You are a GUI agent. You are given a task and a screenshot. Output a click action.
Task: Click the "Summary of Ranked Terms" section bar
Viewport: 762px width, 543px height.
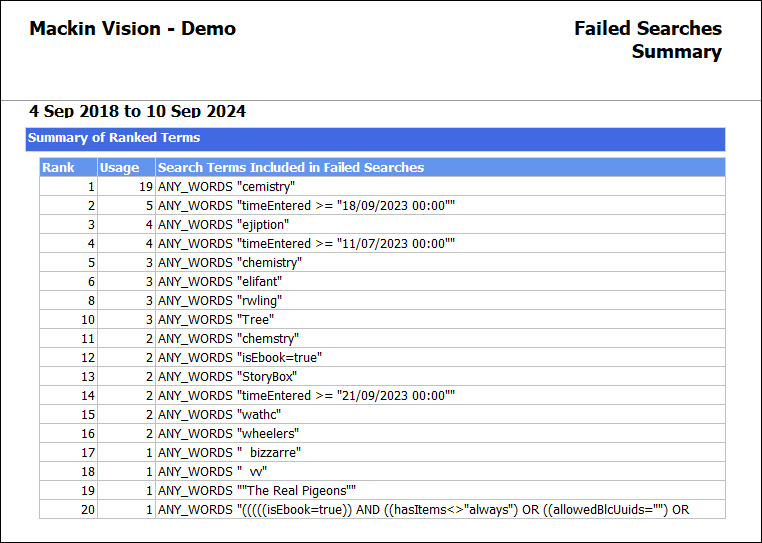[x=375, y=139]
